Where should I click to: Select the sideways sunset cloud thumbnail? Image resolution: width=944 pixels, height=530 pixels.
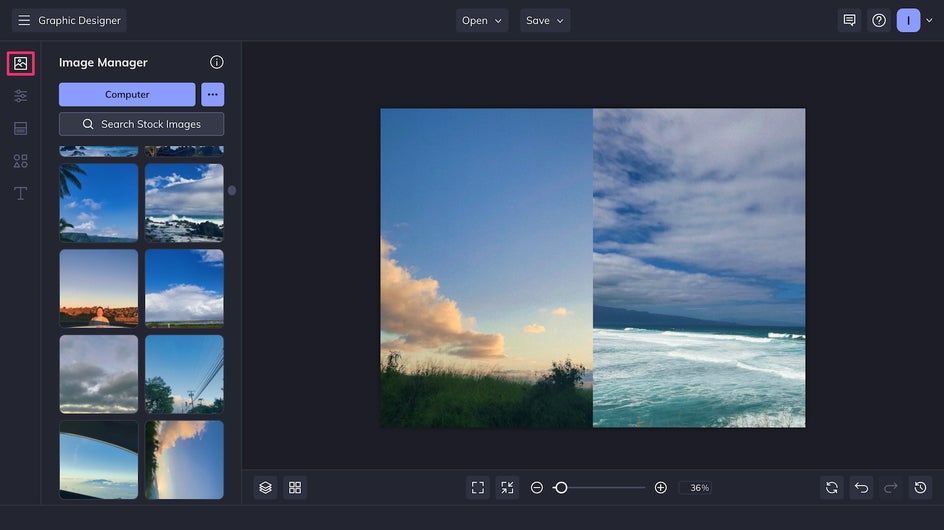pyautogui.click(x=184, y=460)
